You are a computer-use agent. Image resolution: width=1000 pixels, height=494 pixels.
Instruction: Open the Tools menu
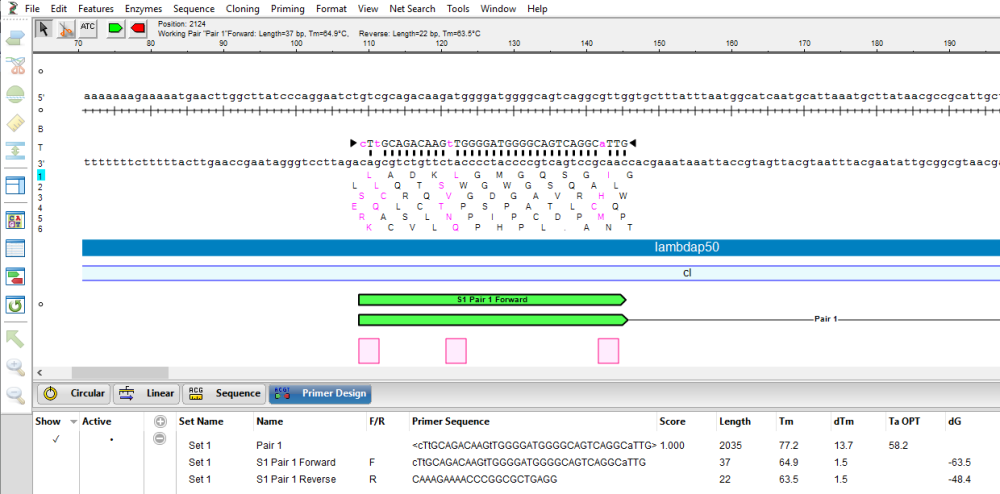click(459, 9)
